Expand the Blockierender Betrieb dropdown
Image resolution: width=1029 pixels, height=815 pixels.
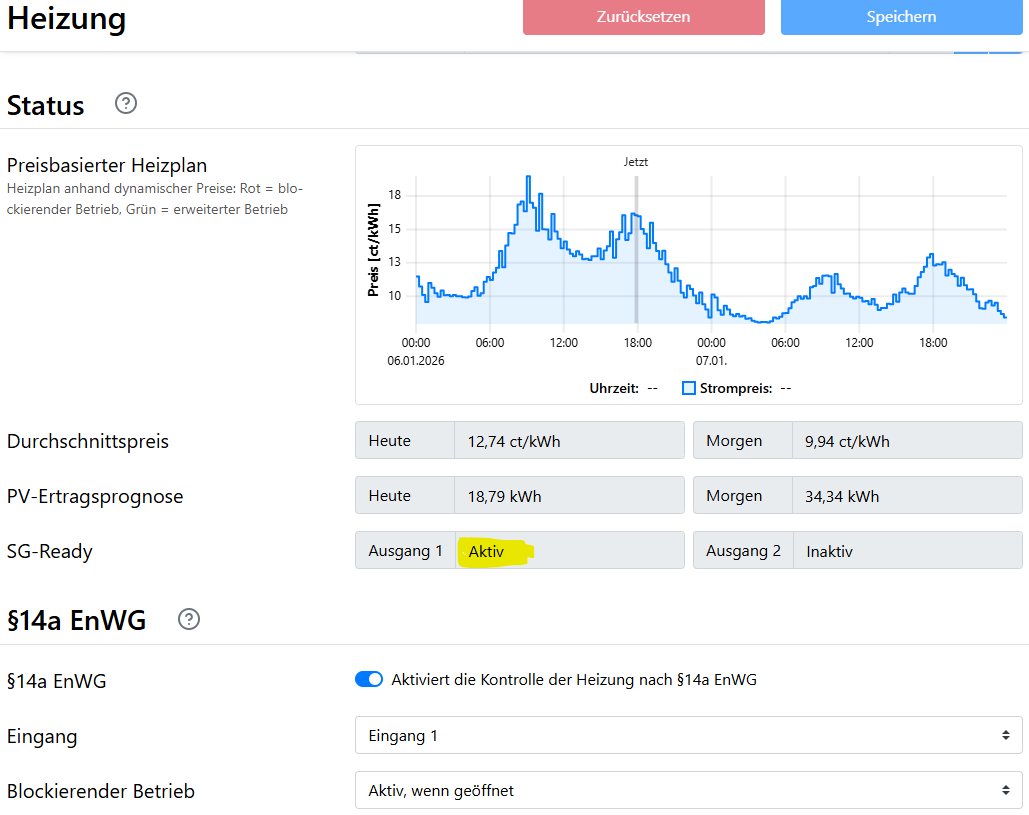click(x=688, y=791)
